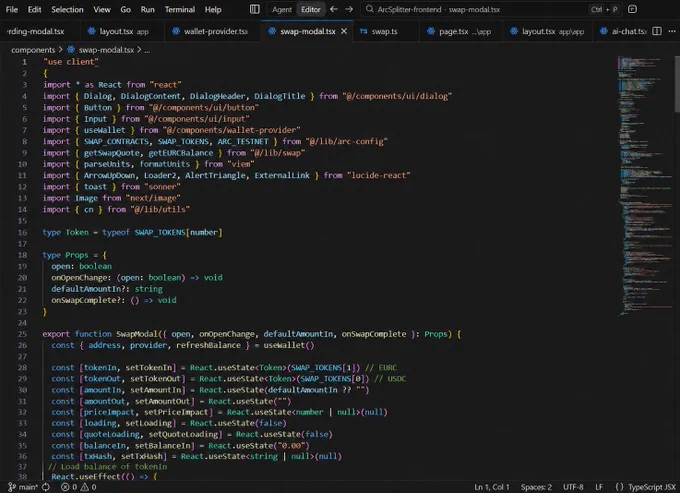Click the LF end-of-line indicator
Image resolution: width=680 pixels, height=493 pixels.
click(599, 487)
